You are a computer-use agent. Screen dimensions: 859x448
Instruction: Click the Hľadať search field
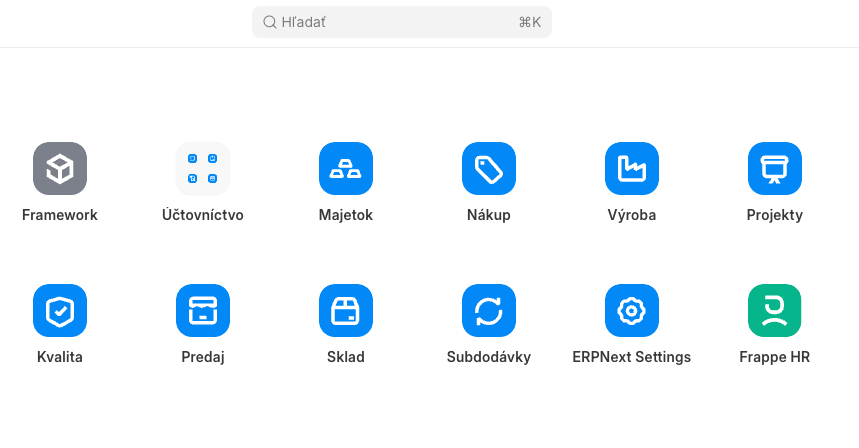point(402,22)
